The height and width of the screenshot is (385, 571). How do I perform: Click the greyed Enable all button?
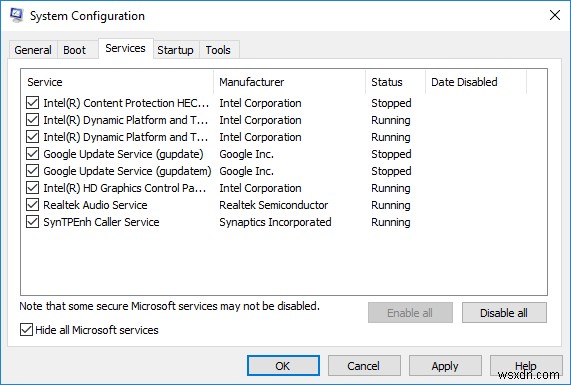coord(410,313)
